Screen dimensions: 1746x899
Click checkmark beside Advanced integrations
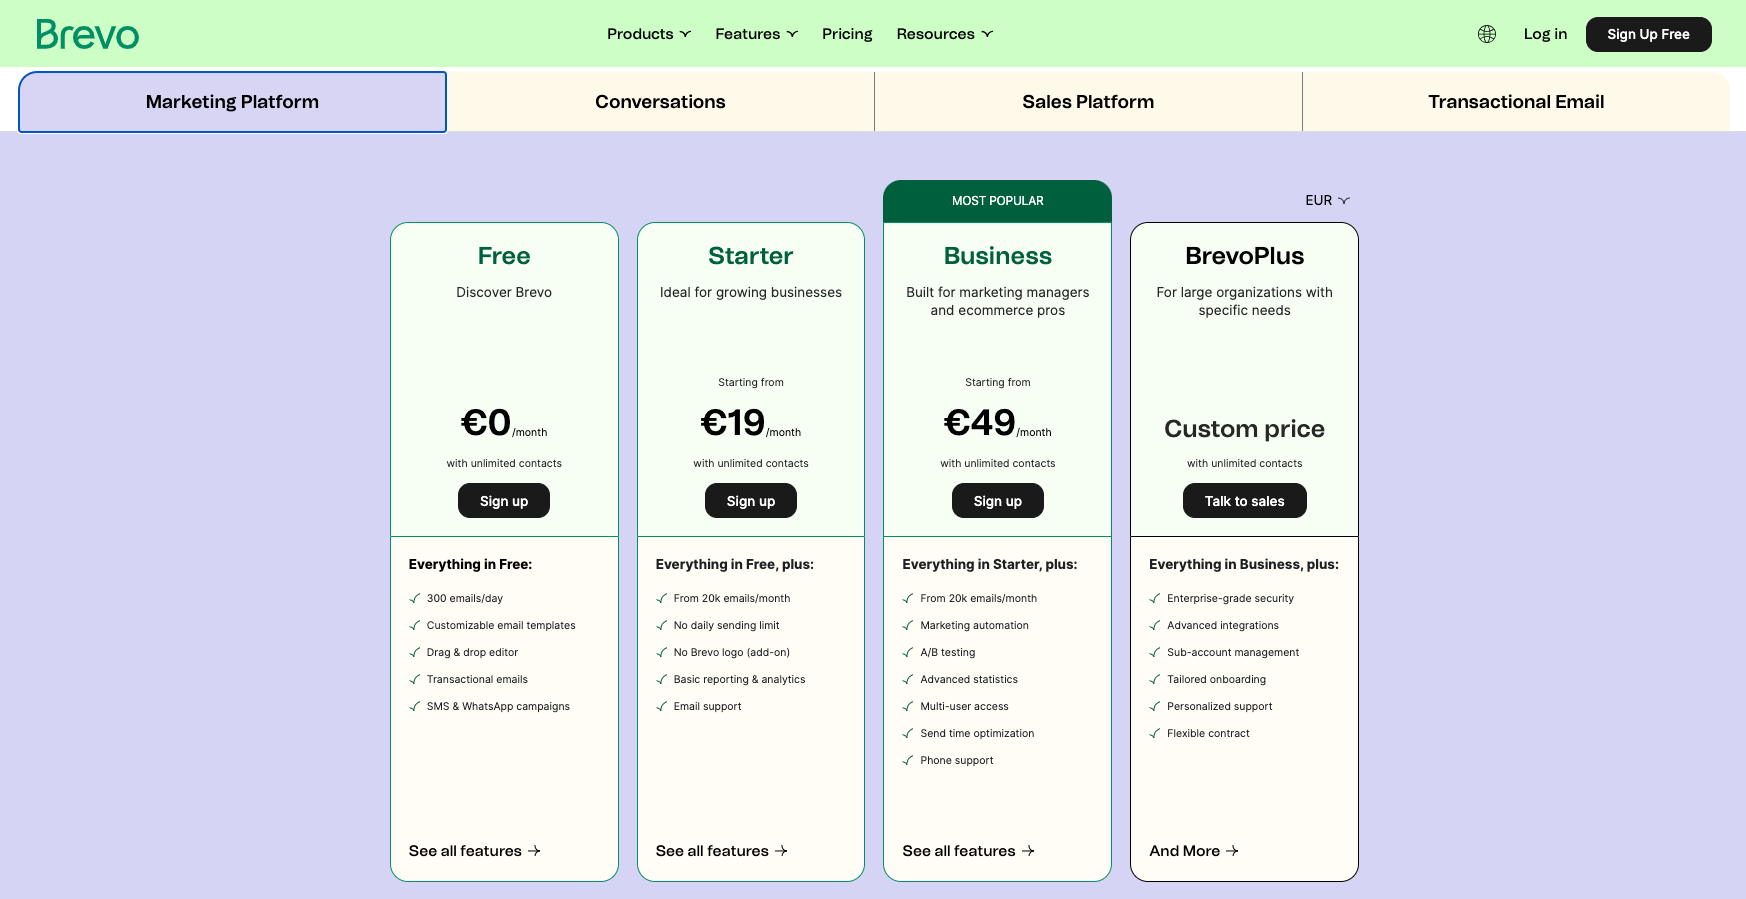click(1155, 625)
